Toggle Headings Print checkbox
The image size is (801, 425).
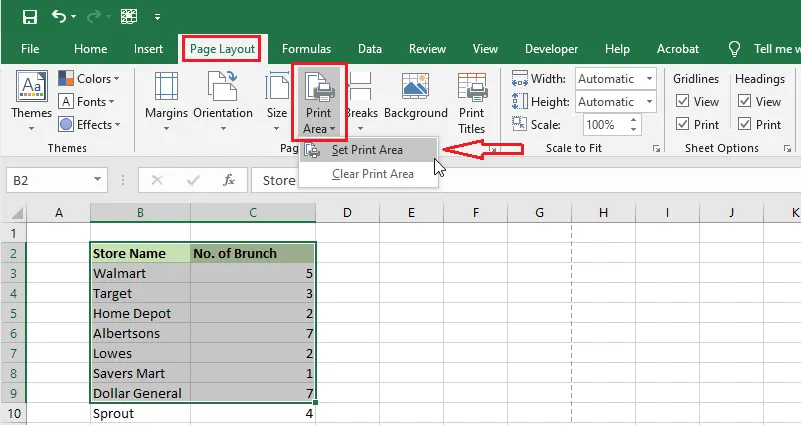pyautogui.click(x=744, y=124)
